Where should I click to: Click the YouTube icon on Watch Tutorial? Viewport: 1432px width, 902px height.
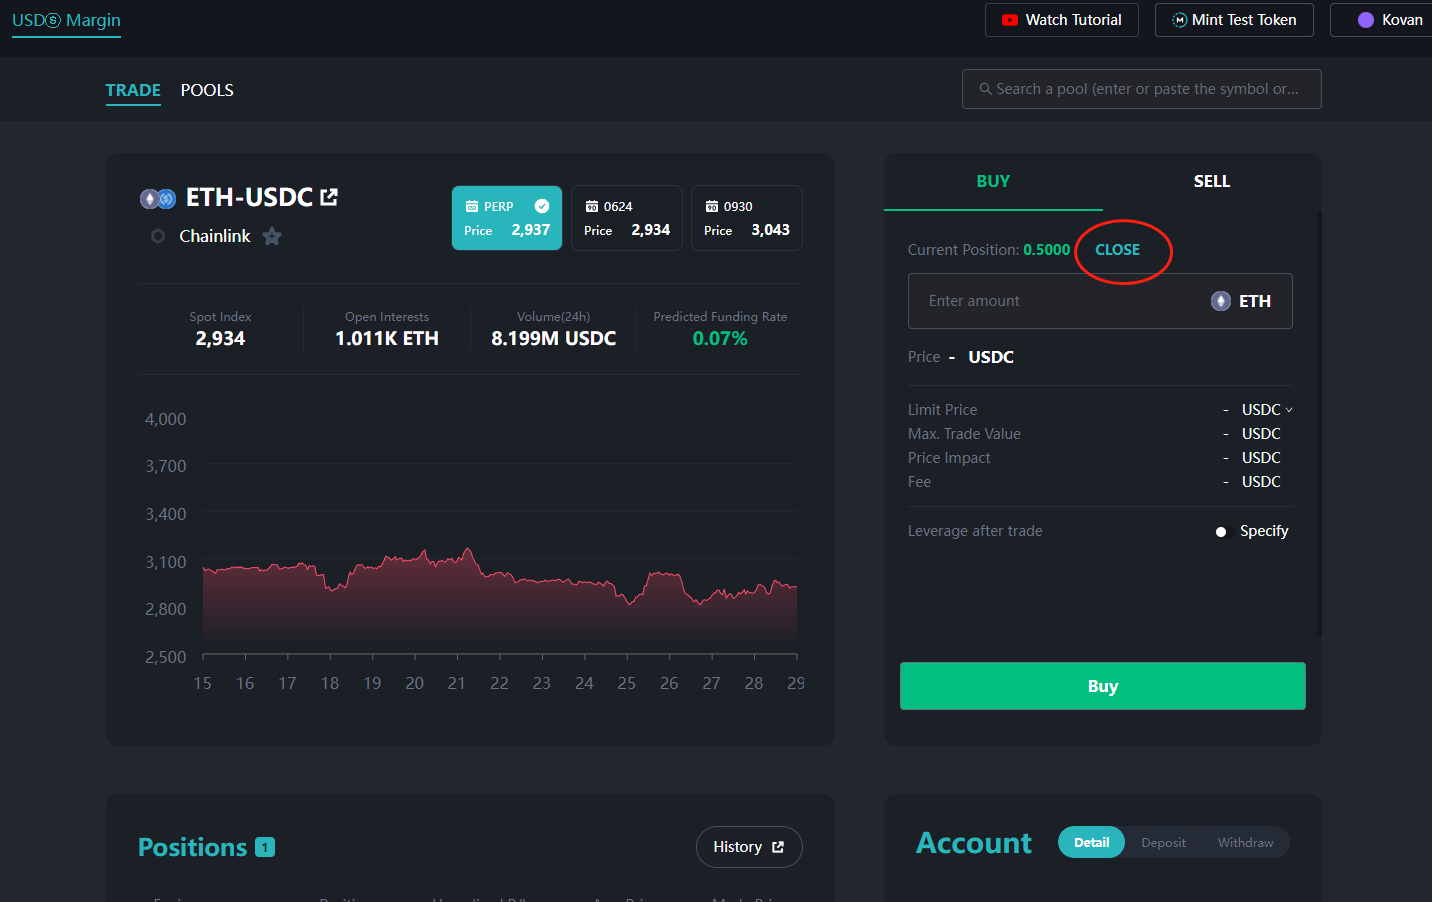coord(1010,20)
